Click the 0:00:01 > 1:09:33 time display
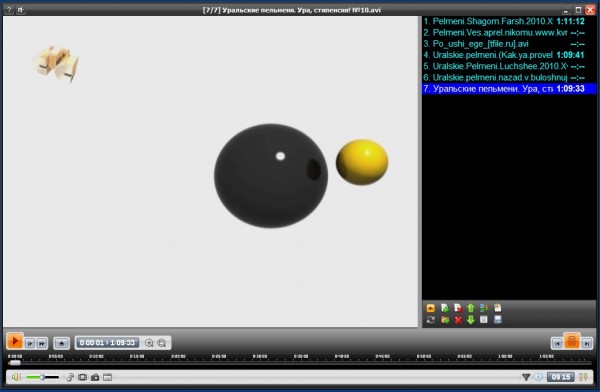 click(107, 343)
